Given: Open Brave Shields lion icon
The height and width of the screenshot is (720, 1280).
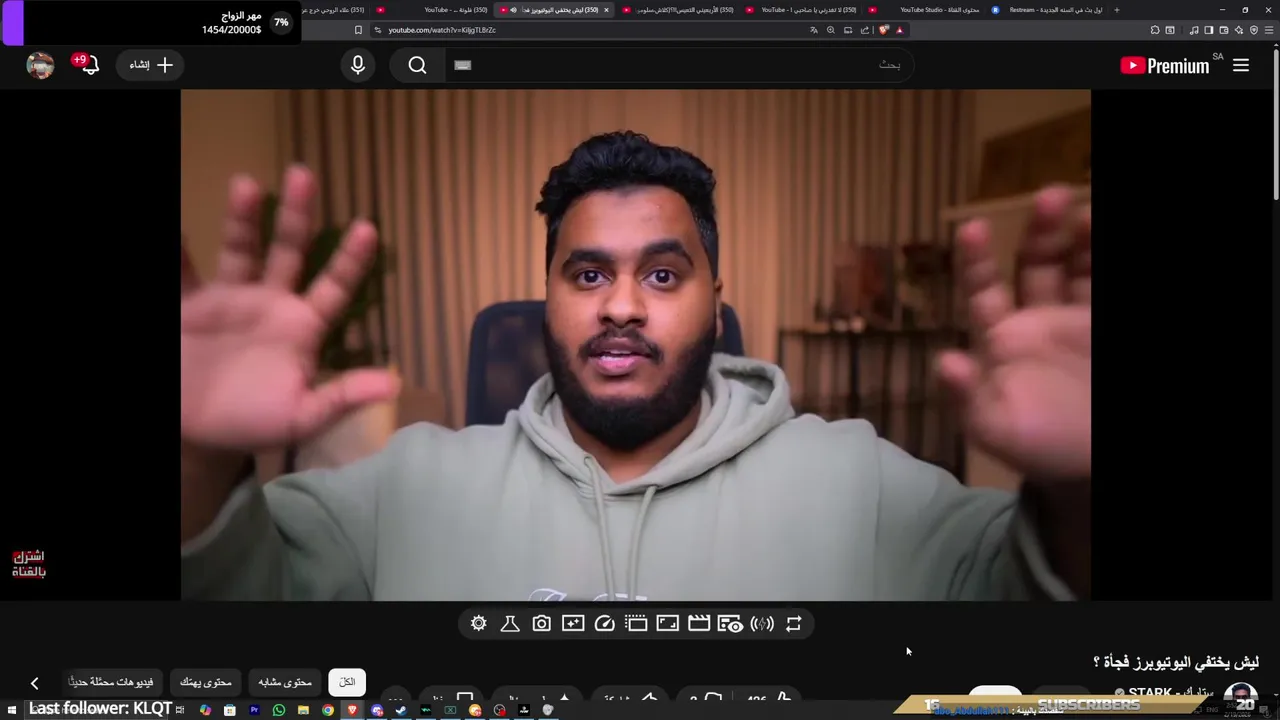Looking at the screenshot, I should (884, 30).
